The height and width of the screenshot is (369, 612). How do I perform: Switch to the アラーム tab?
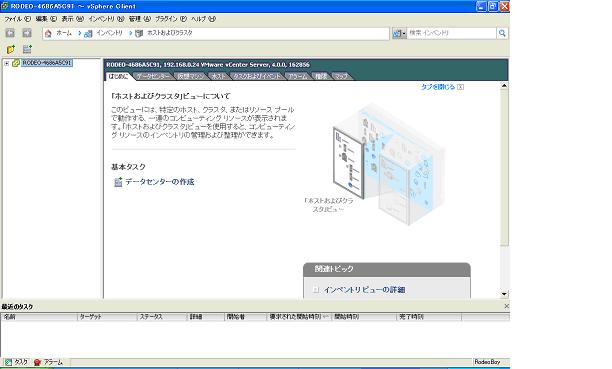[x=298, y=76]
